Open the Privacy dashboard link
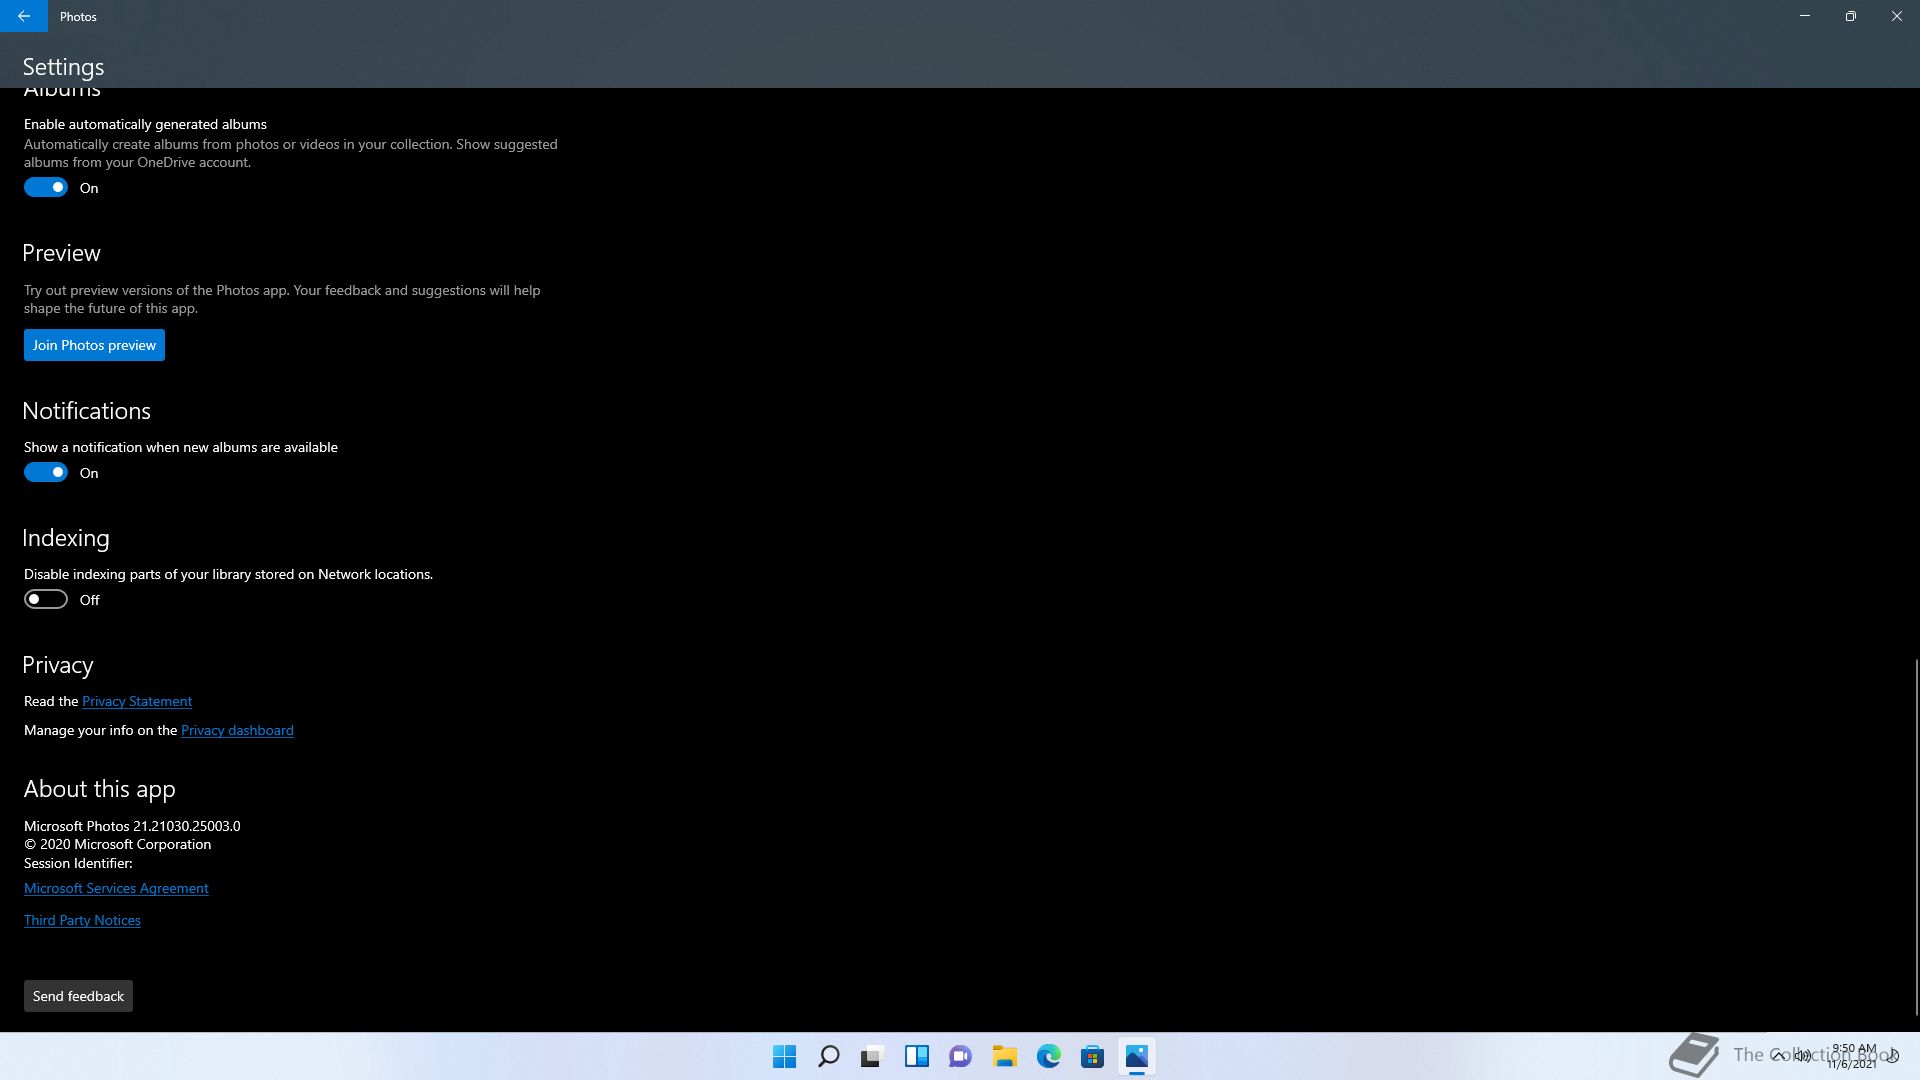 coord(237,730)
